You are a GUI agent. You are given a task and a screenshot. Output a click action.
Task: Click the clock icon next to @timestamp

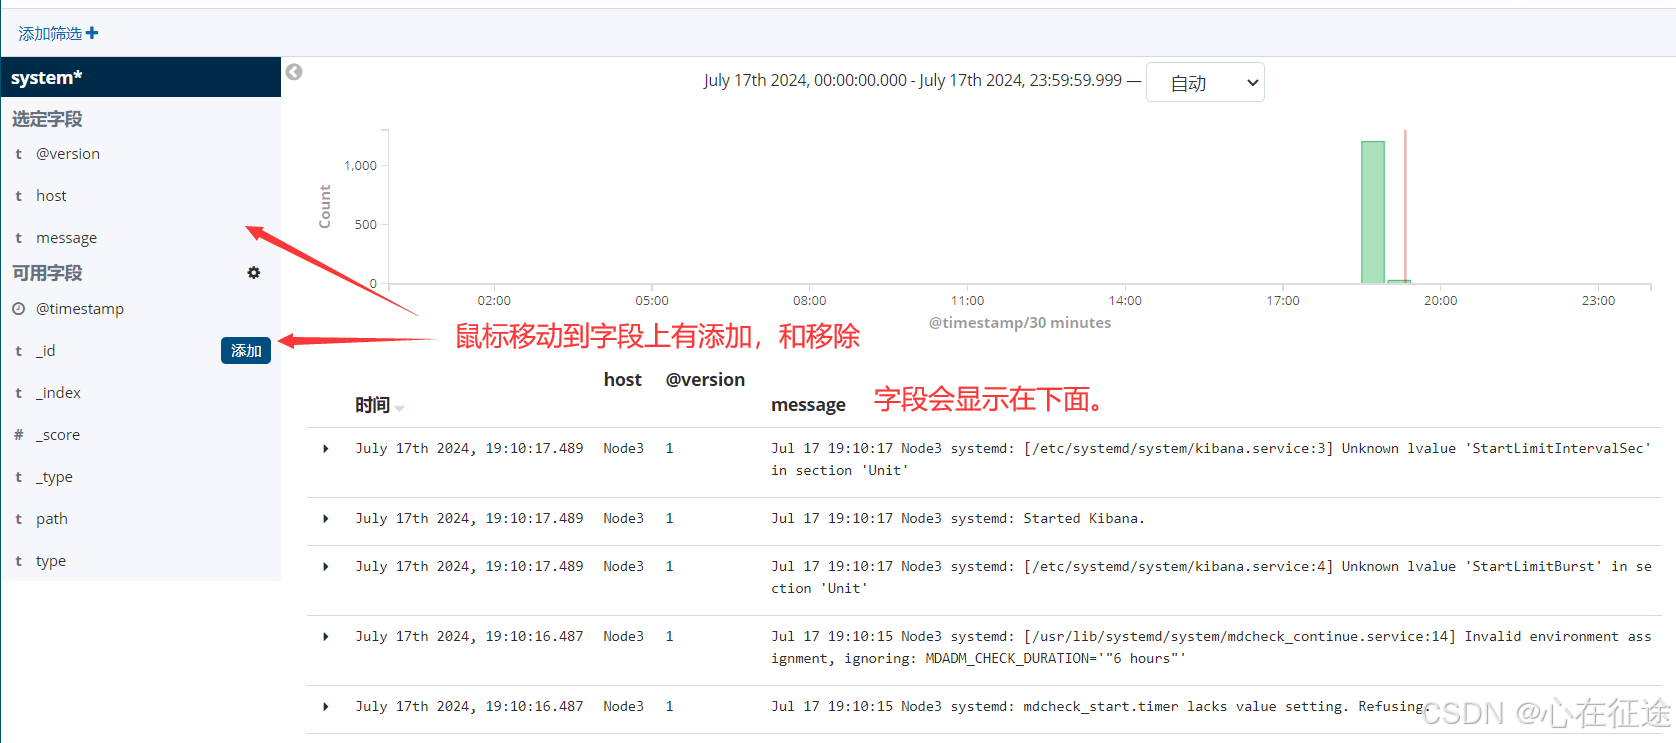click(x=18, y=309)
